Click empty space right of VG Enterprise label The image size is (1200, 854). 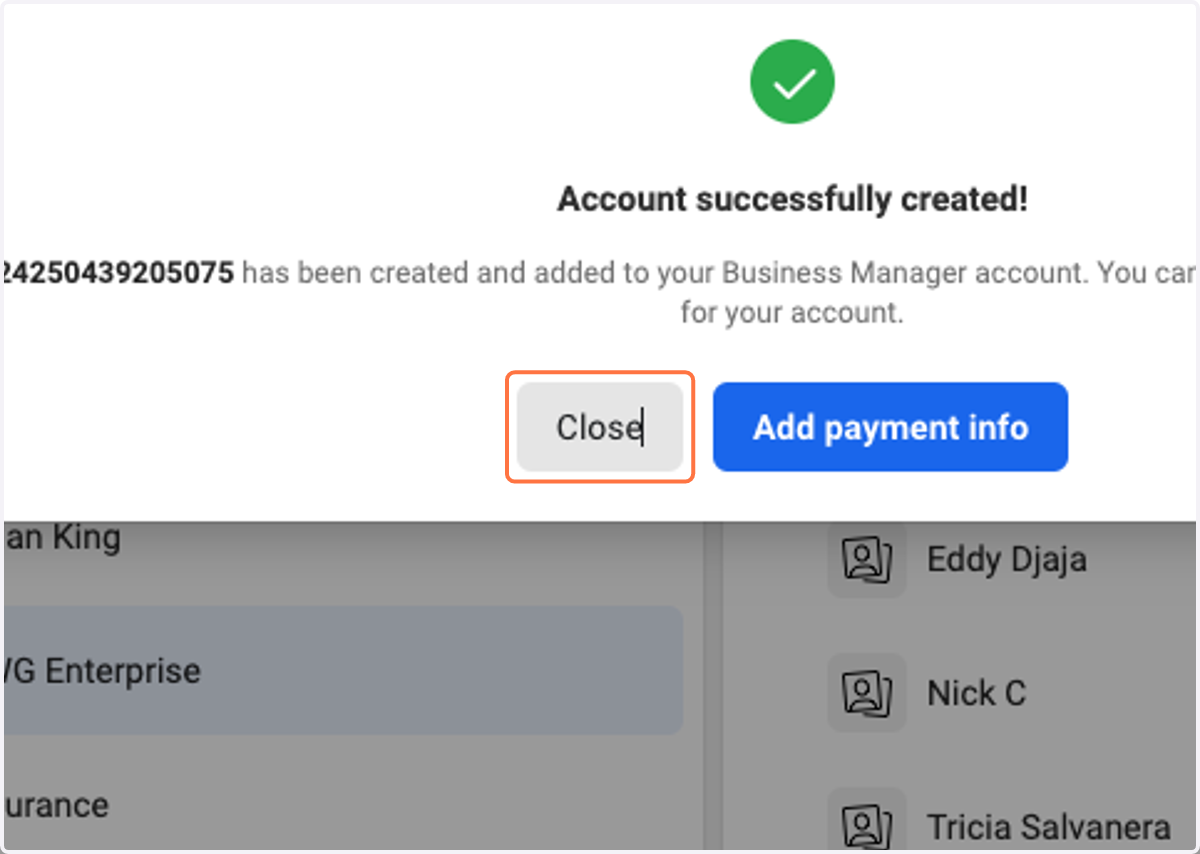(x=440, y=670)
